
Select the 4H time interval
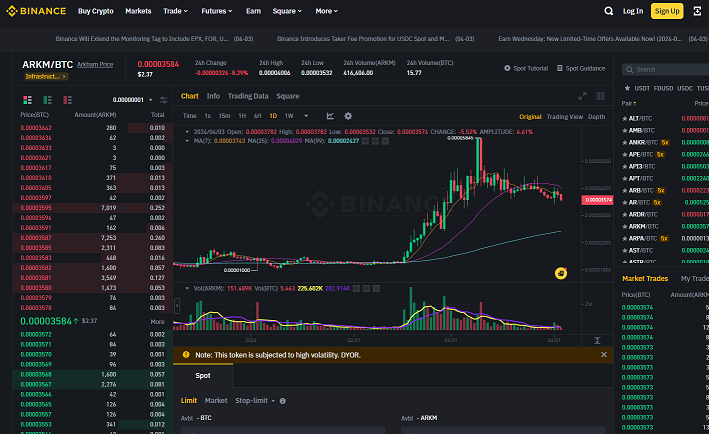tap(257, 116)
